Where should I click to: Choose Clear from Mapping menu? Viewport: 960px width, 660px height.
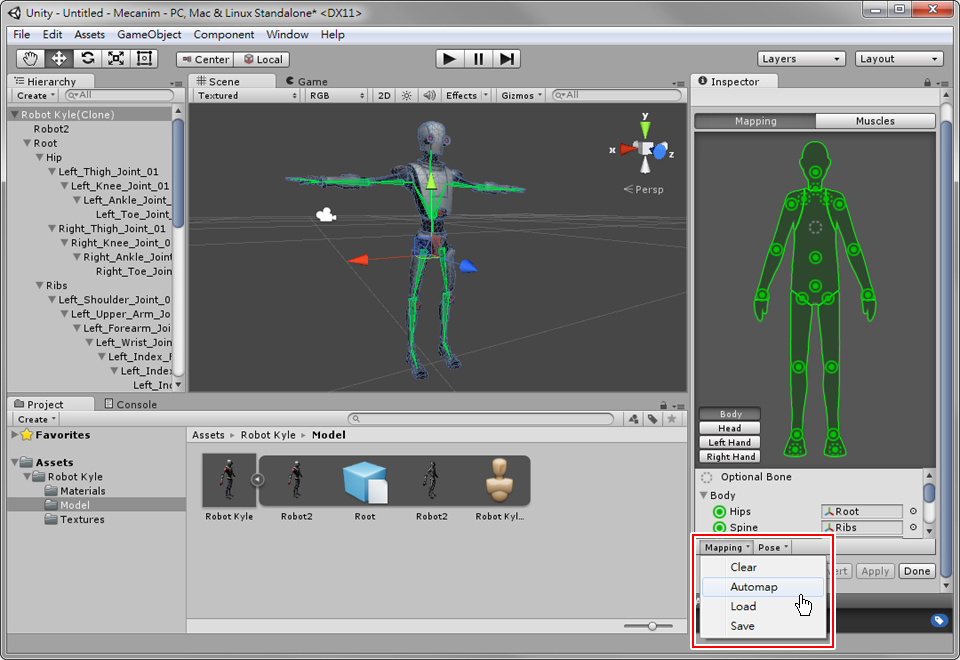pyautogui.click(x=762, y=567)
